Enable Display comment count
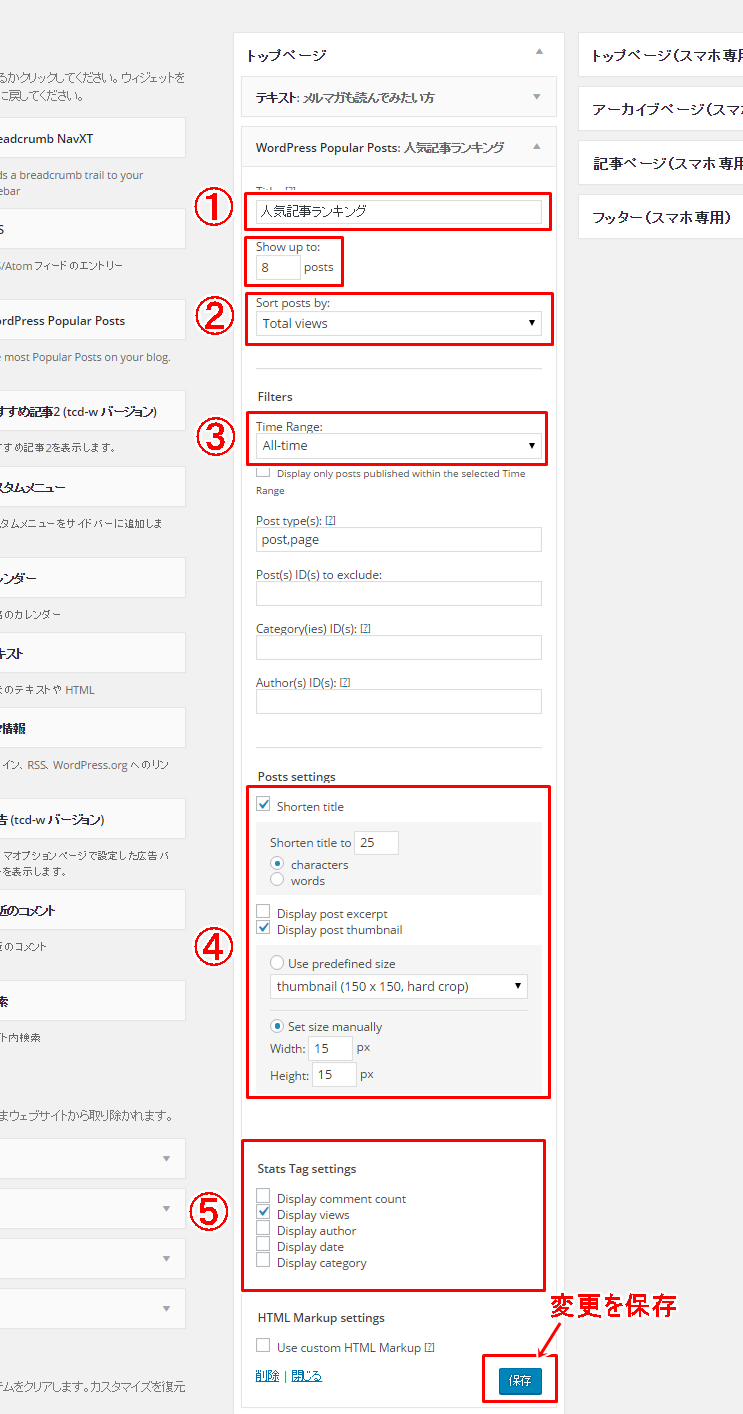The width and height of the screenshot is (743, 1414). (263, 1197)
